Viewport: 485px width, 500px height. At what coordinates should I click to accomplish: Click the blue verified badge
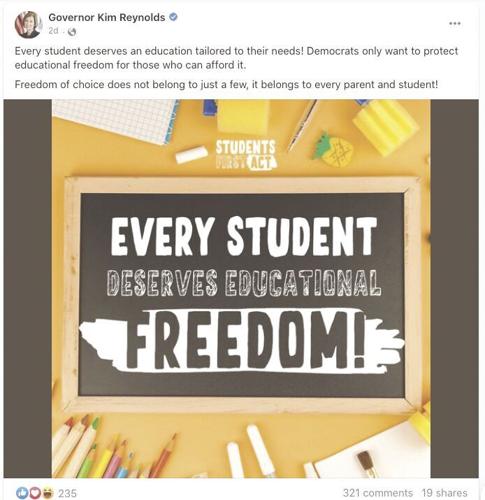[x=173, y=17]
